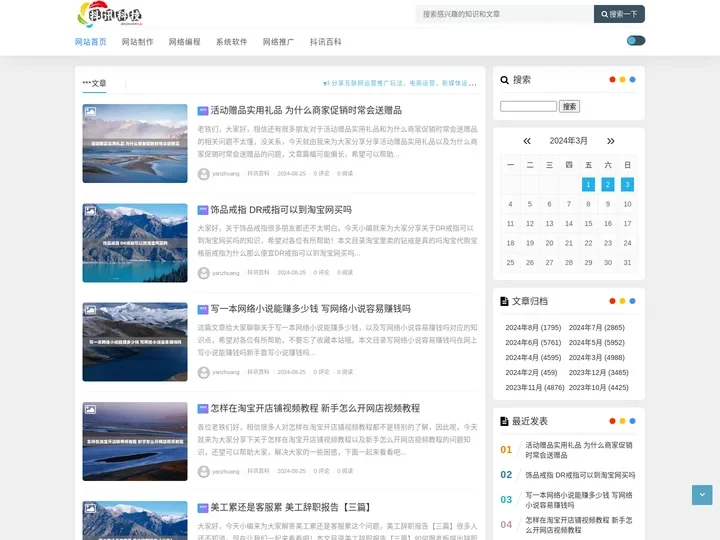Open the 抖讯百科 nav item
This screenshot has width=720, height=540.
(x=326, y=42)
